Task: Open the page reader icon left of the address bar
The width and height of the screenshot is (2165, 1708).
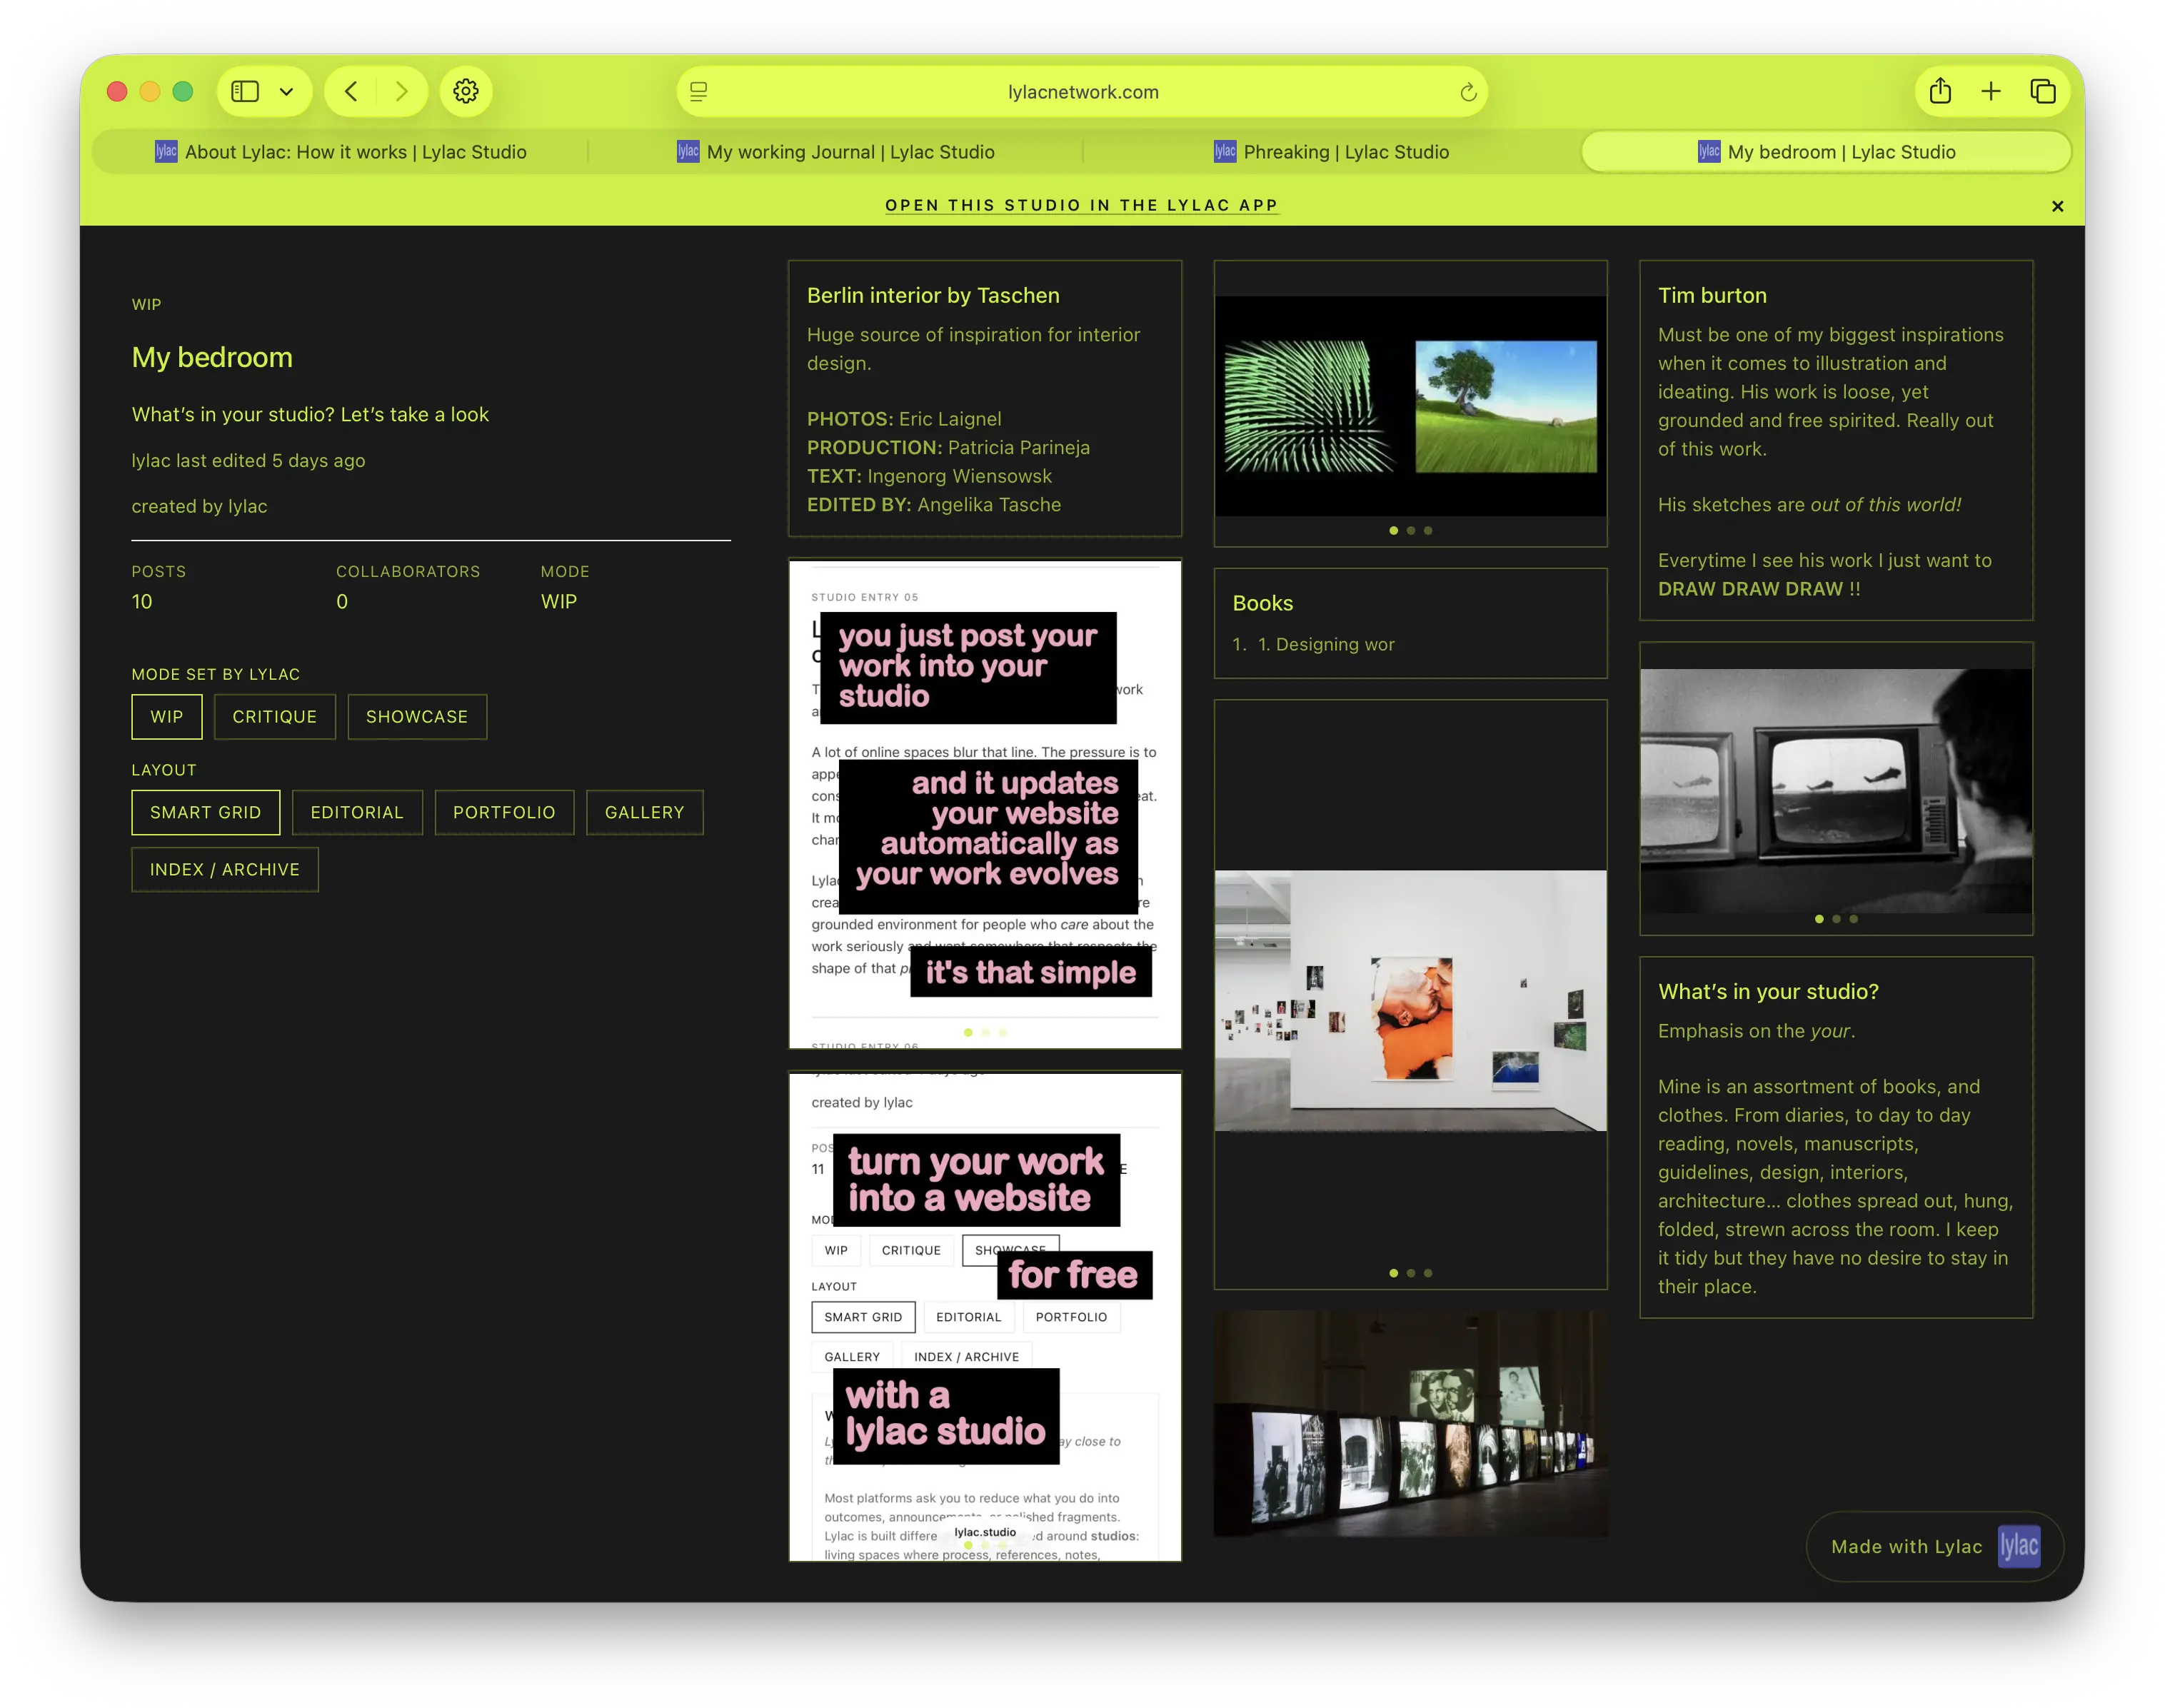Action: tap(697, 92)
